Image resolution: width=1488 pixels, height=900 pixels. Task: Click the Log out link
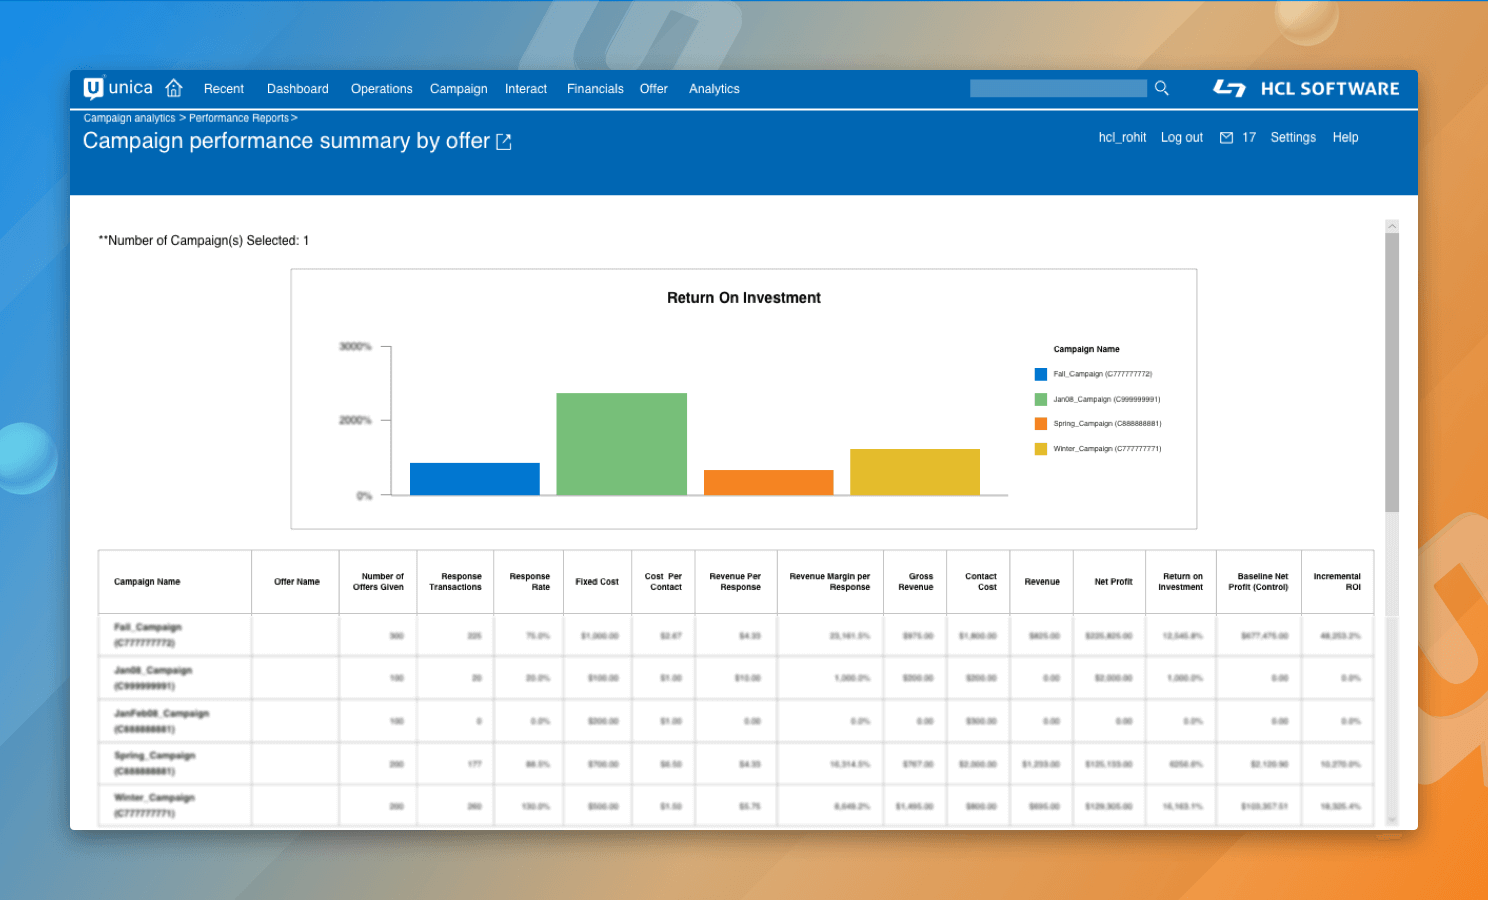(1181, 137)
